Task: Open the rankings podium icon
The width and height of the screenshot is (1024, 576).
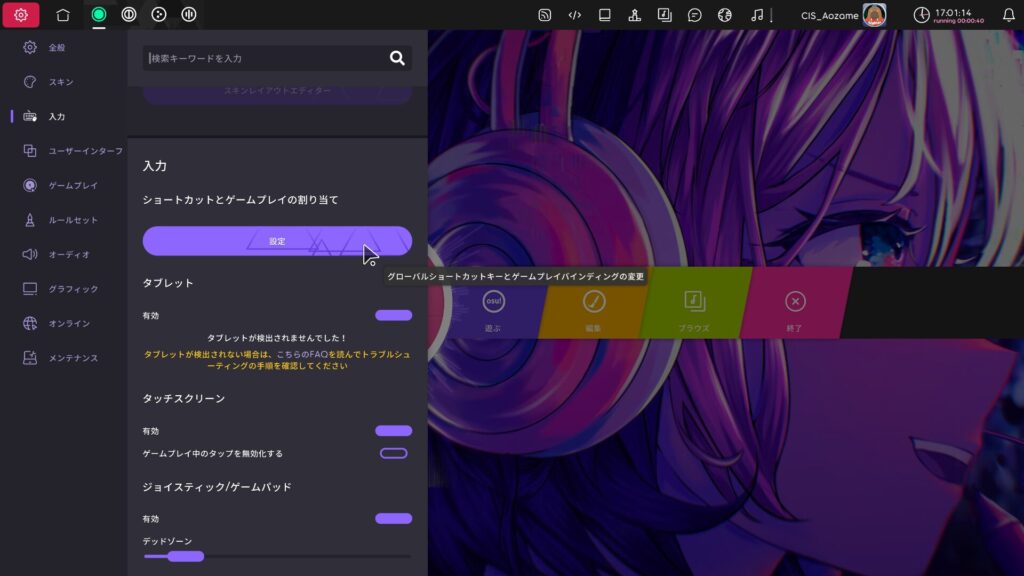Action: [x=635, y=15]
